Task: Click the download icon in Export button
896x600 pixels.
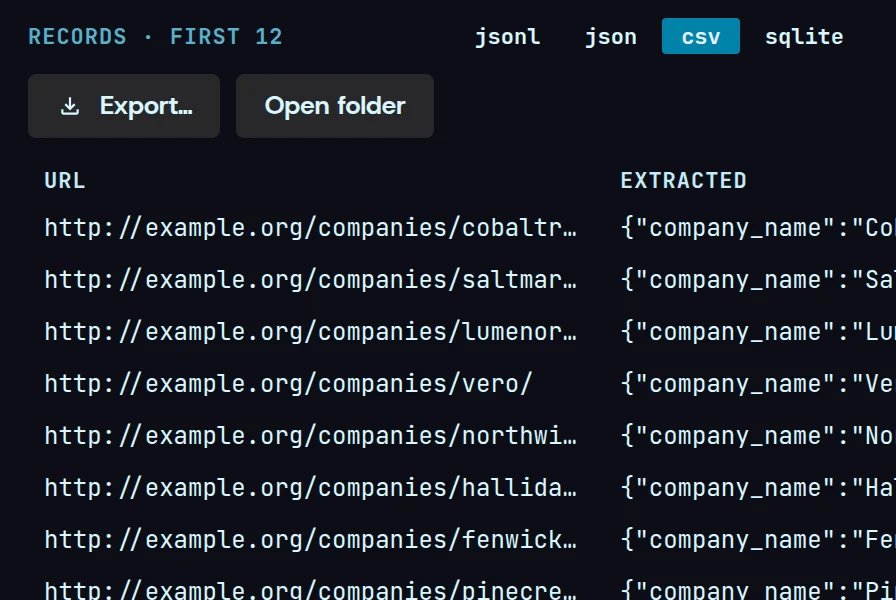Action: [x=70, y=106]
